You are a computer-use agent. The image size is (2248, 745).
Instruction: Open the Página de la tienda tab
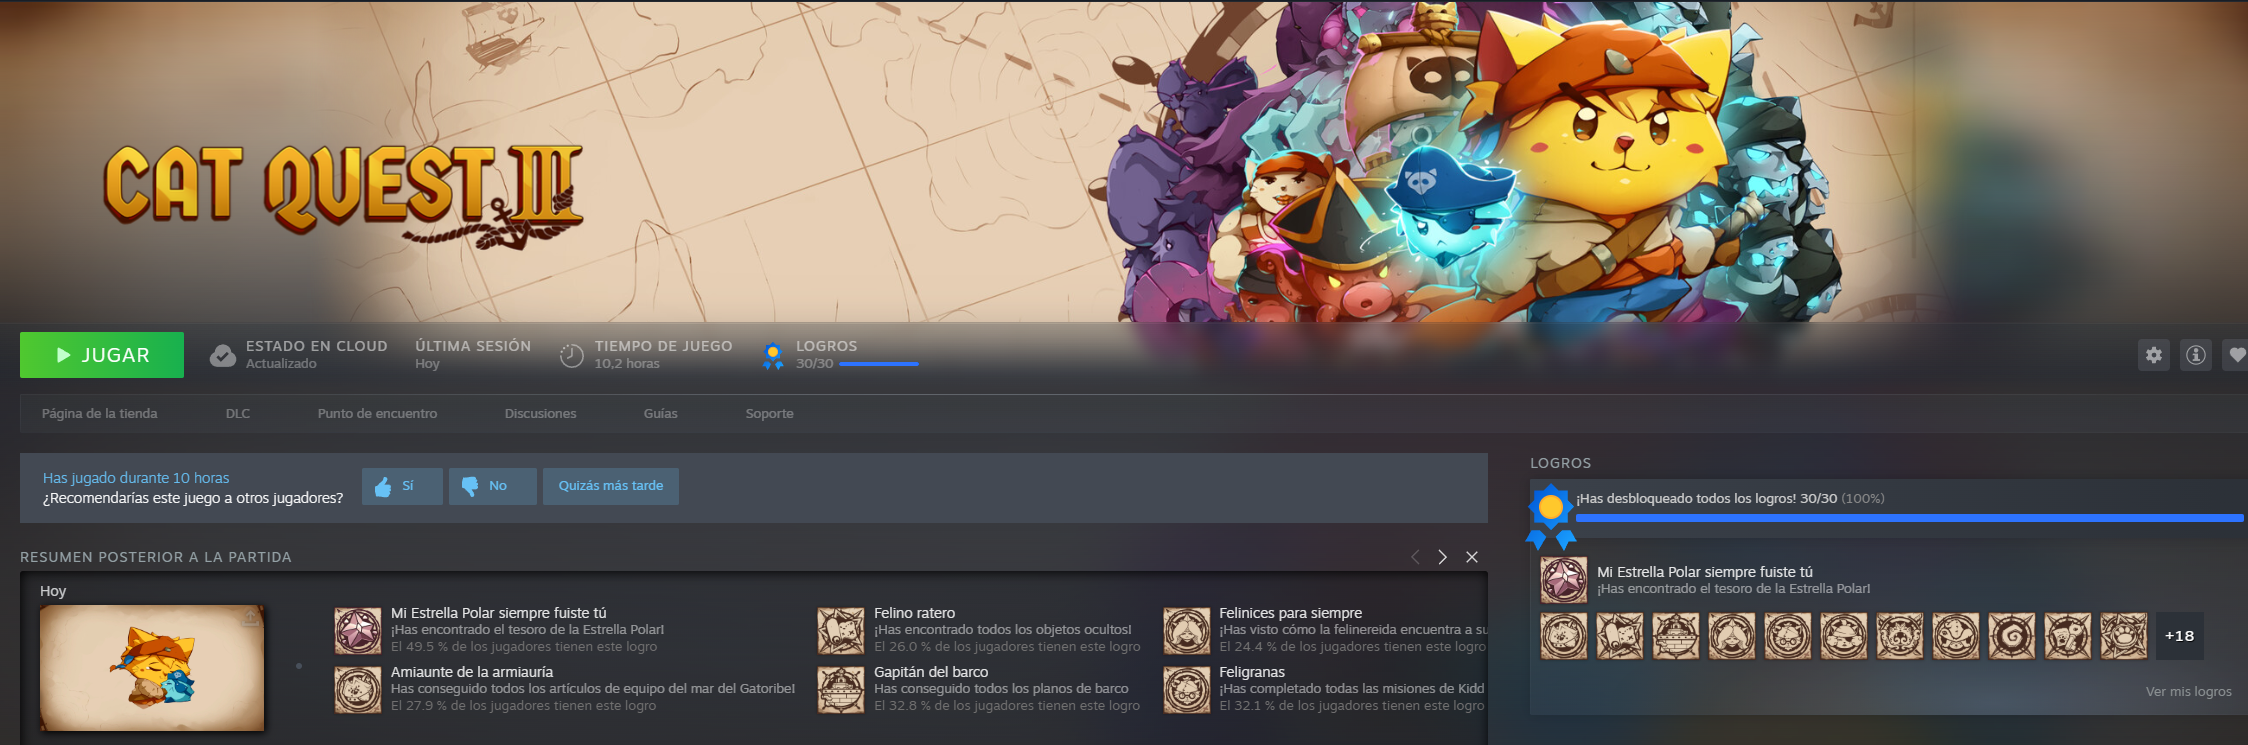[x=100, y=414]
